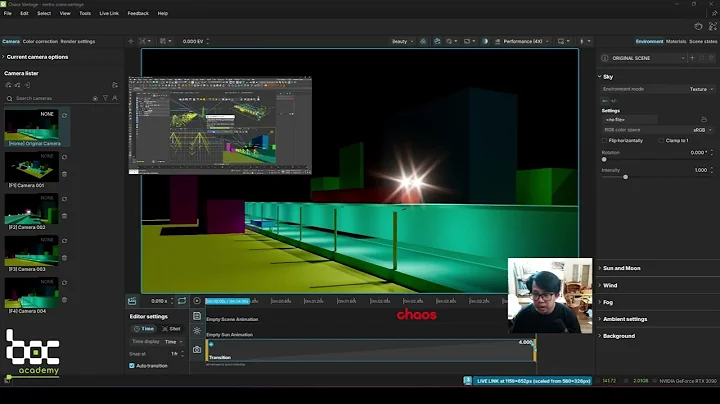The height and width of the screenshot is (404, 720).
Task: Click the Search cameras field
Action: coord(51,98)
